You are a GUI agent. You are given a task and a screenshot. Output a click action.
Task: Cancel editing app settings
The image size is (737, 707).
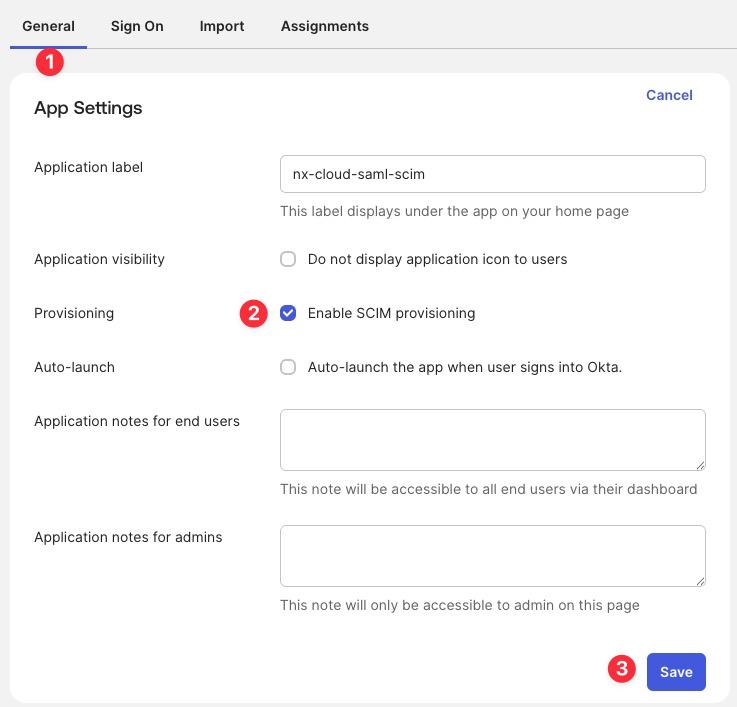(x=669, y=95)
